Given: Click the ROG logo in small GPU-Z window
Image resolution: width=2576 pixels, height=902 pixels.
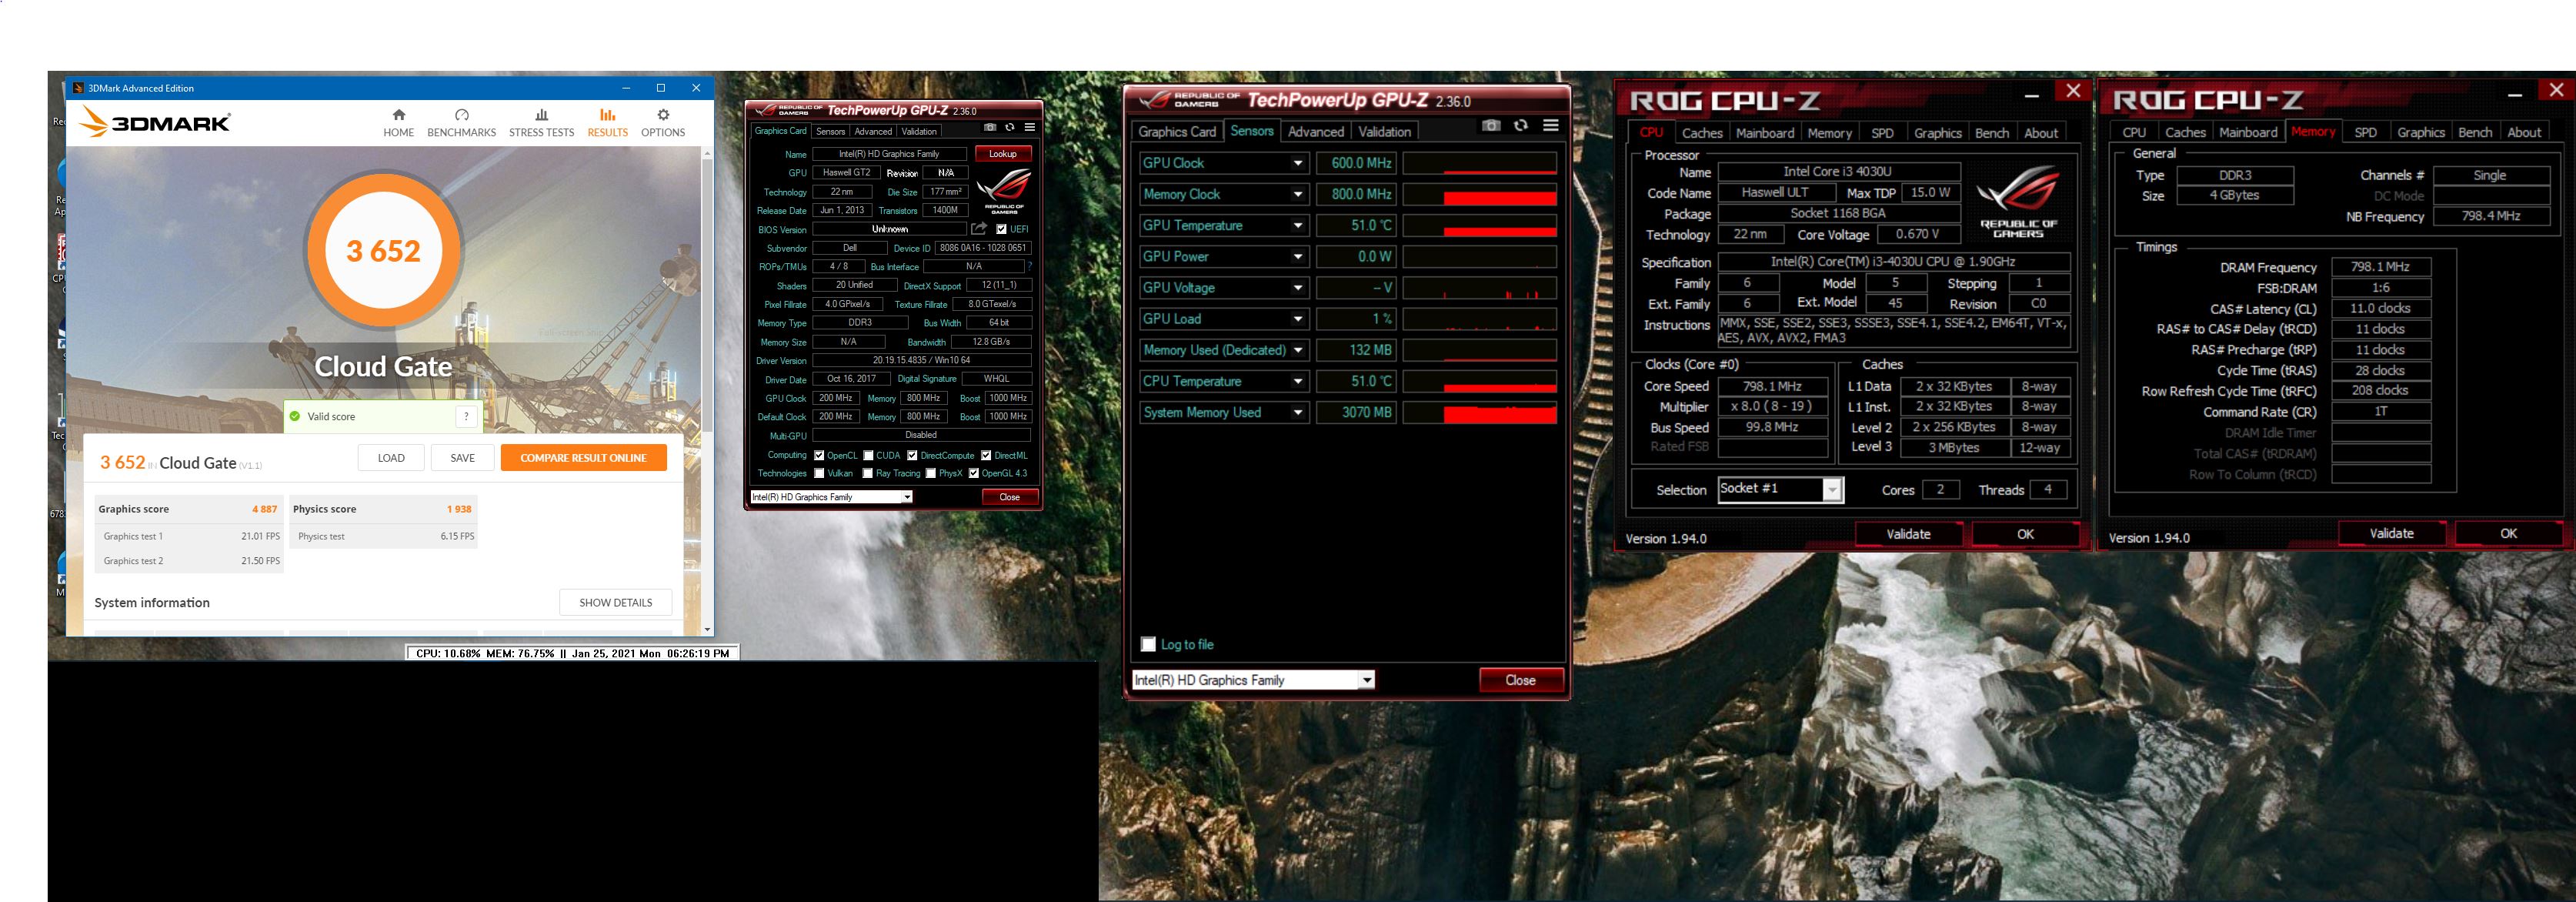Looking at the screenshot, I should (x=1004, y=190).
